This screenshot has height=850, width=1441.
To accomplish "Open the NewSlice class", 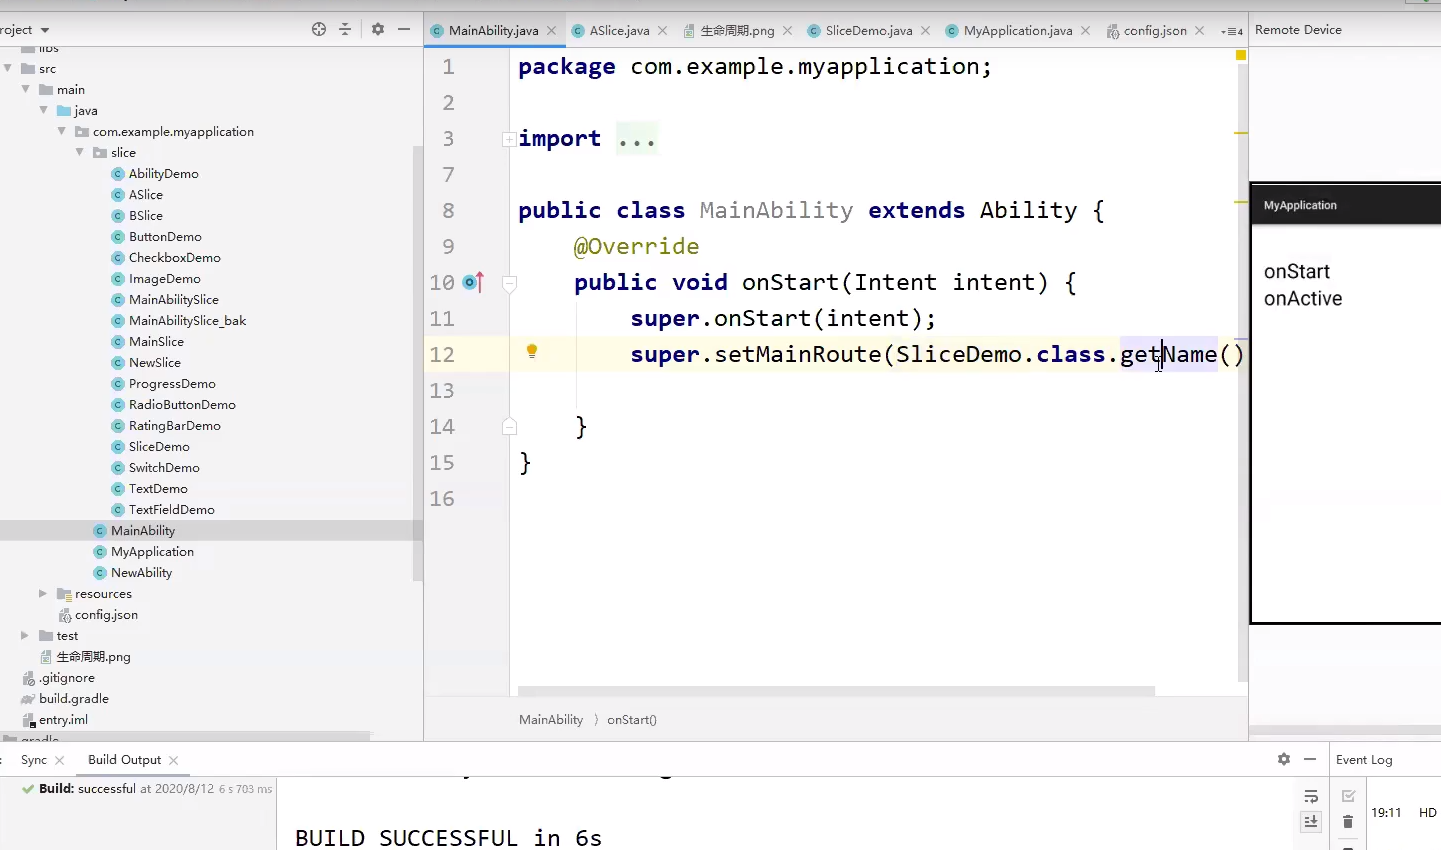I will pos(154,363).
